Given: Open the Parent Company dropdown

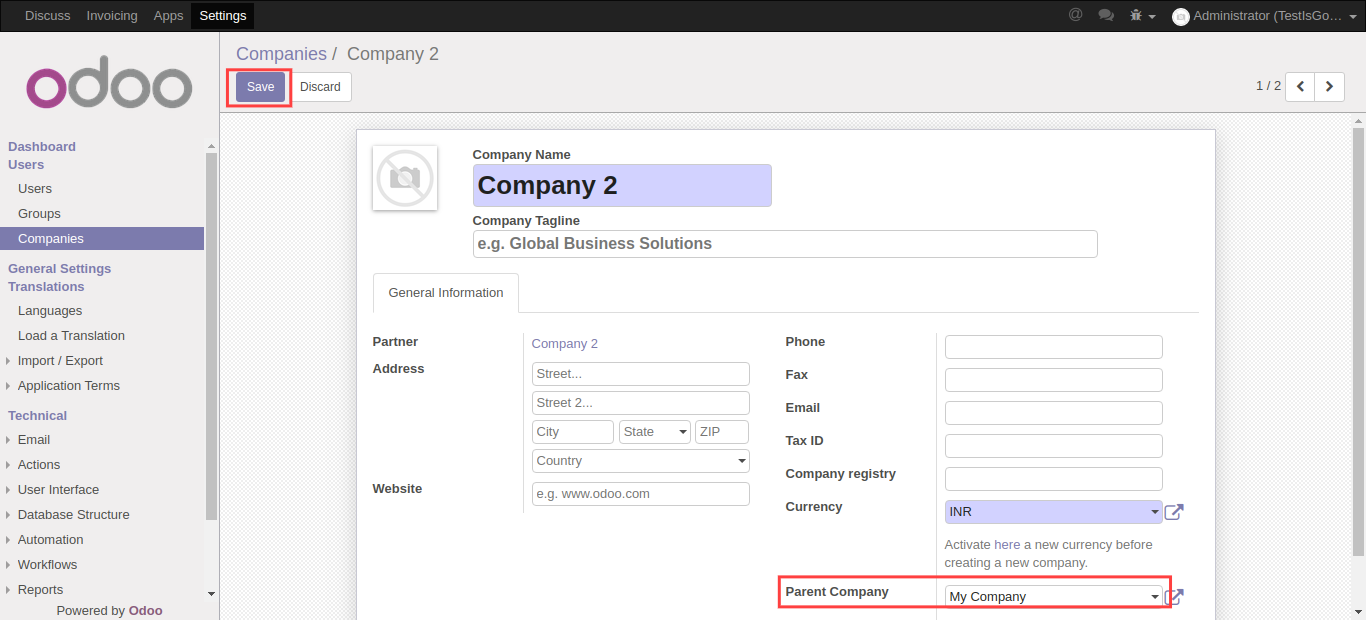Looking at the screenshot, I should (x=1053, y=597).
